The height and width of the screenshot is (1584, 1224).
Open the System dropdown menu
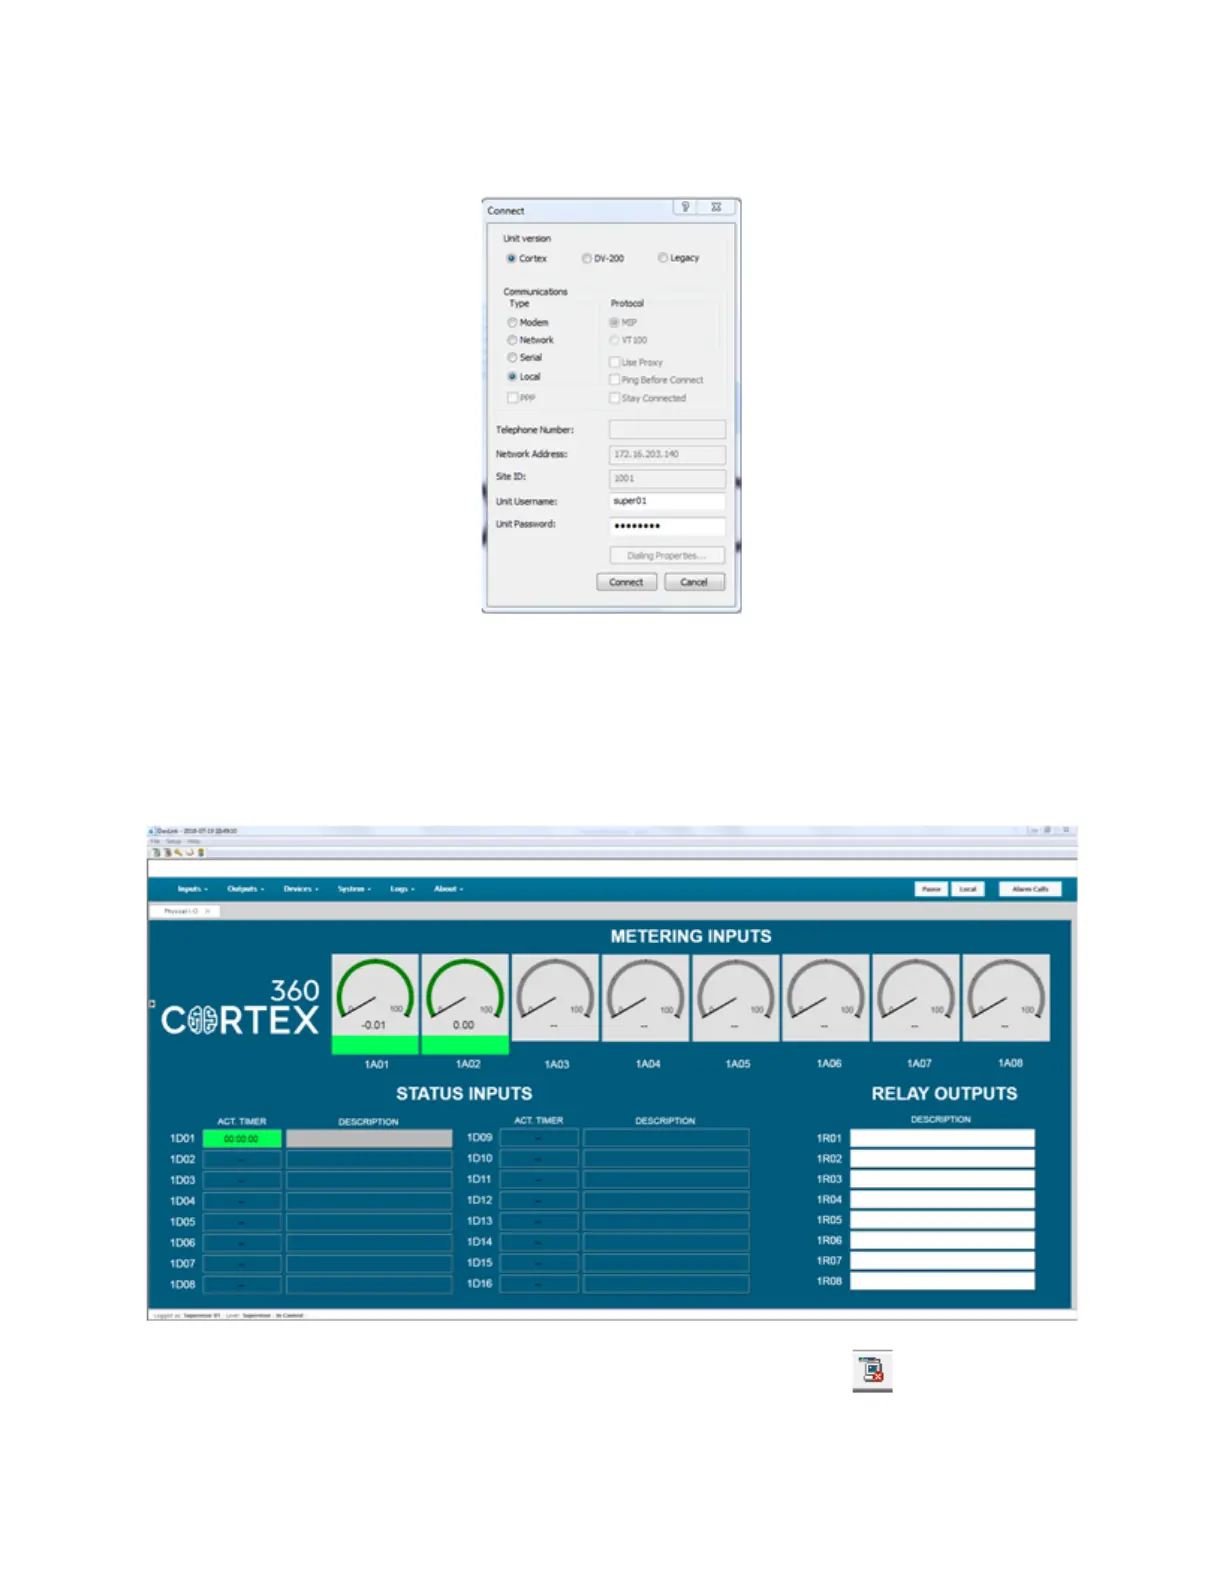pos(354,888)
